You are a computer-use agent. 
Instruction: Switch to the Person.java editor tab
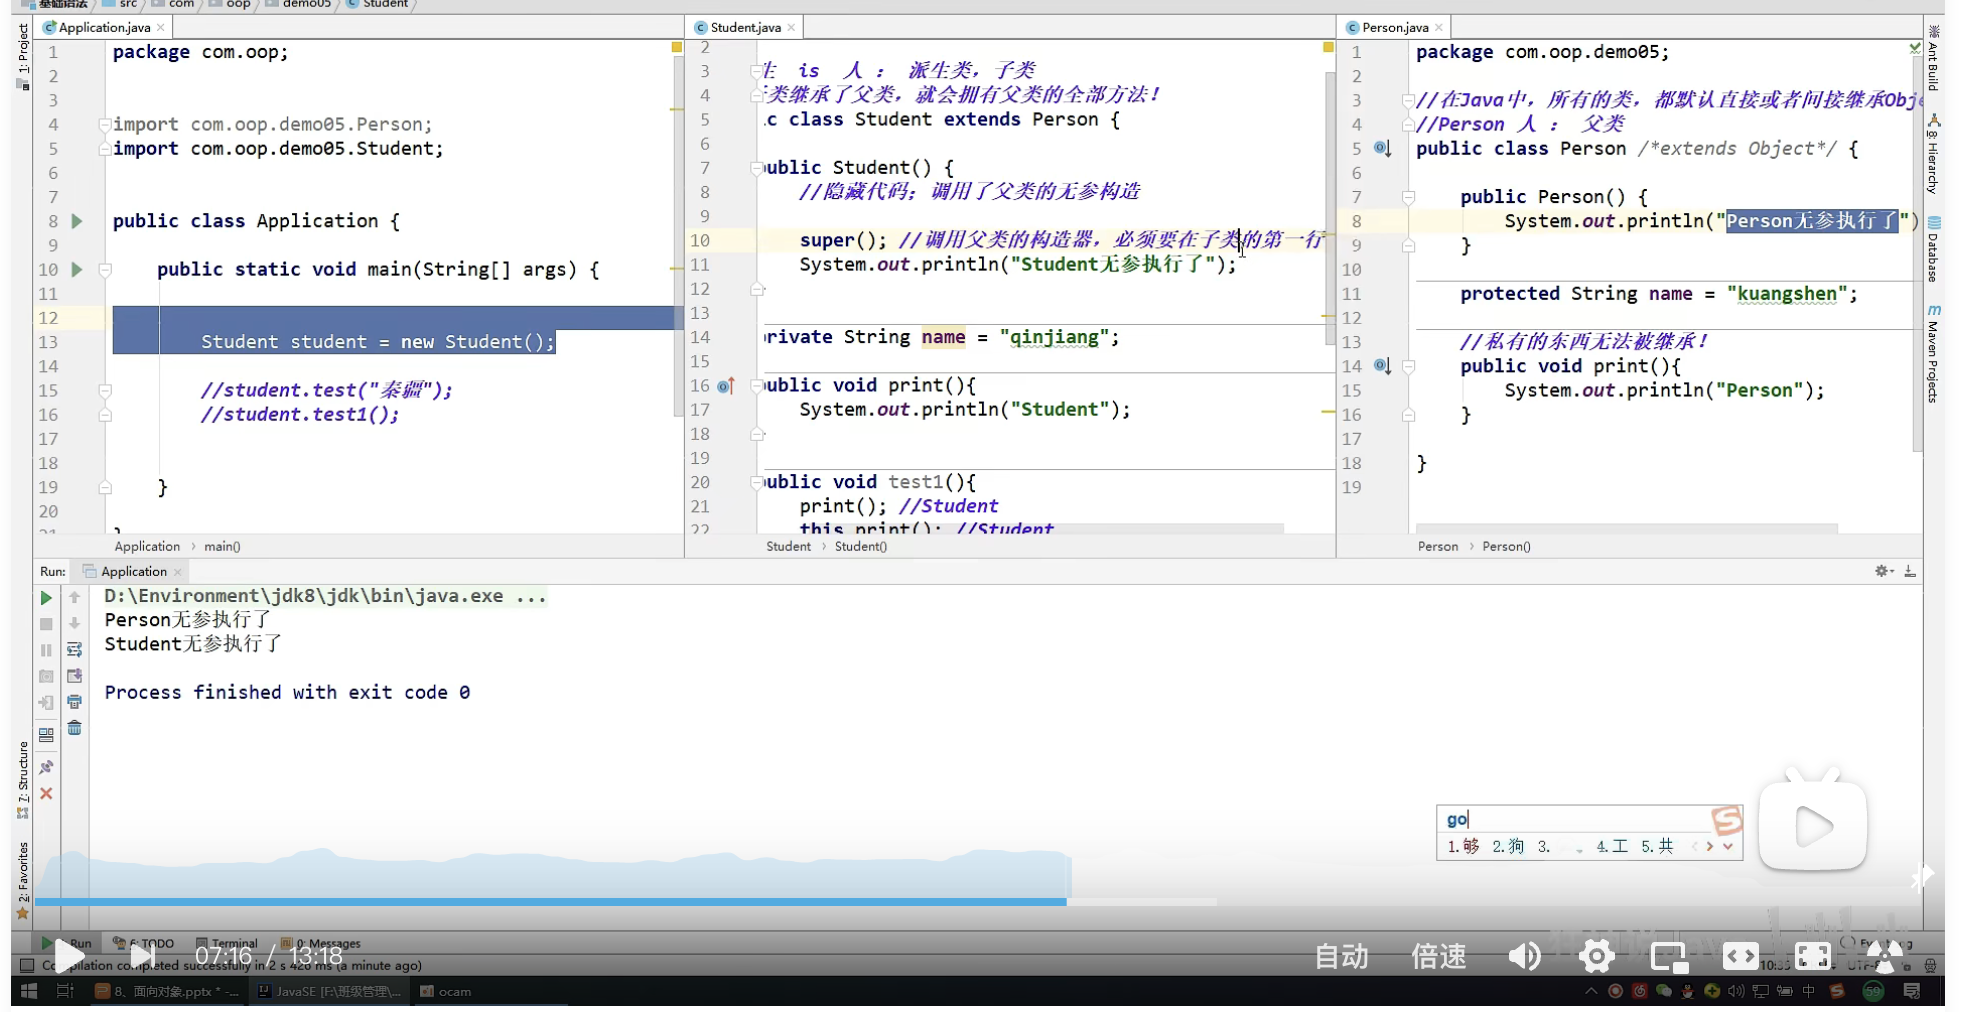(1394, 27)
